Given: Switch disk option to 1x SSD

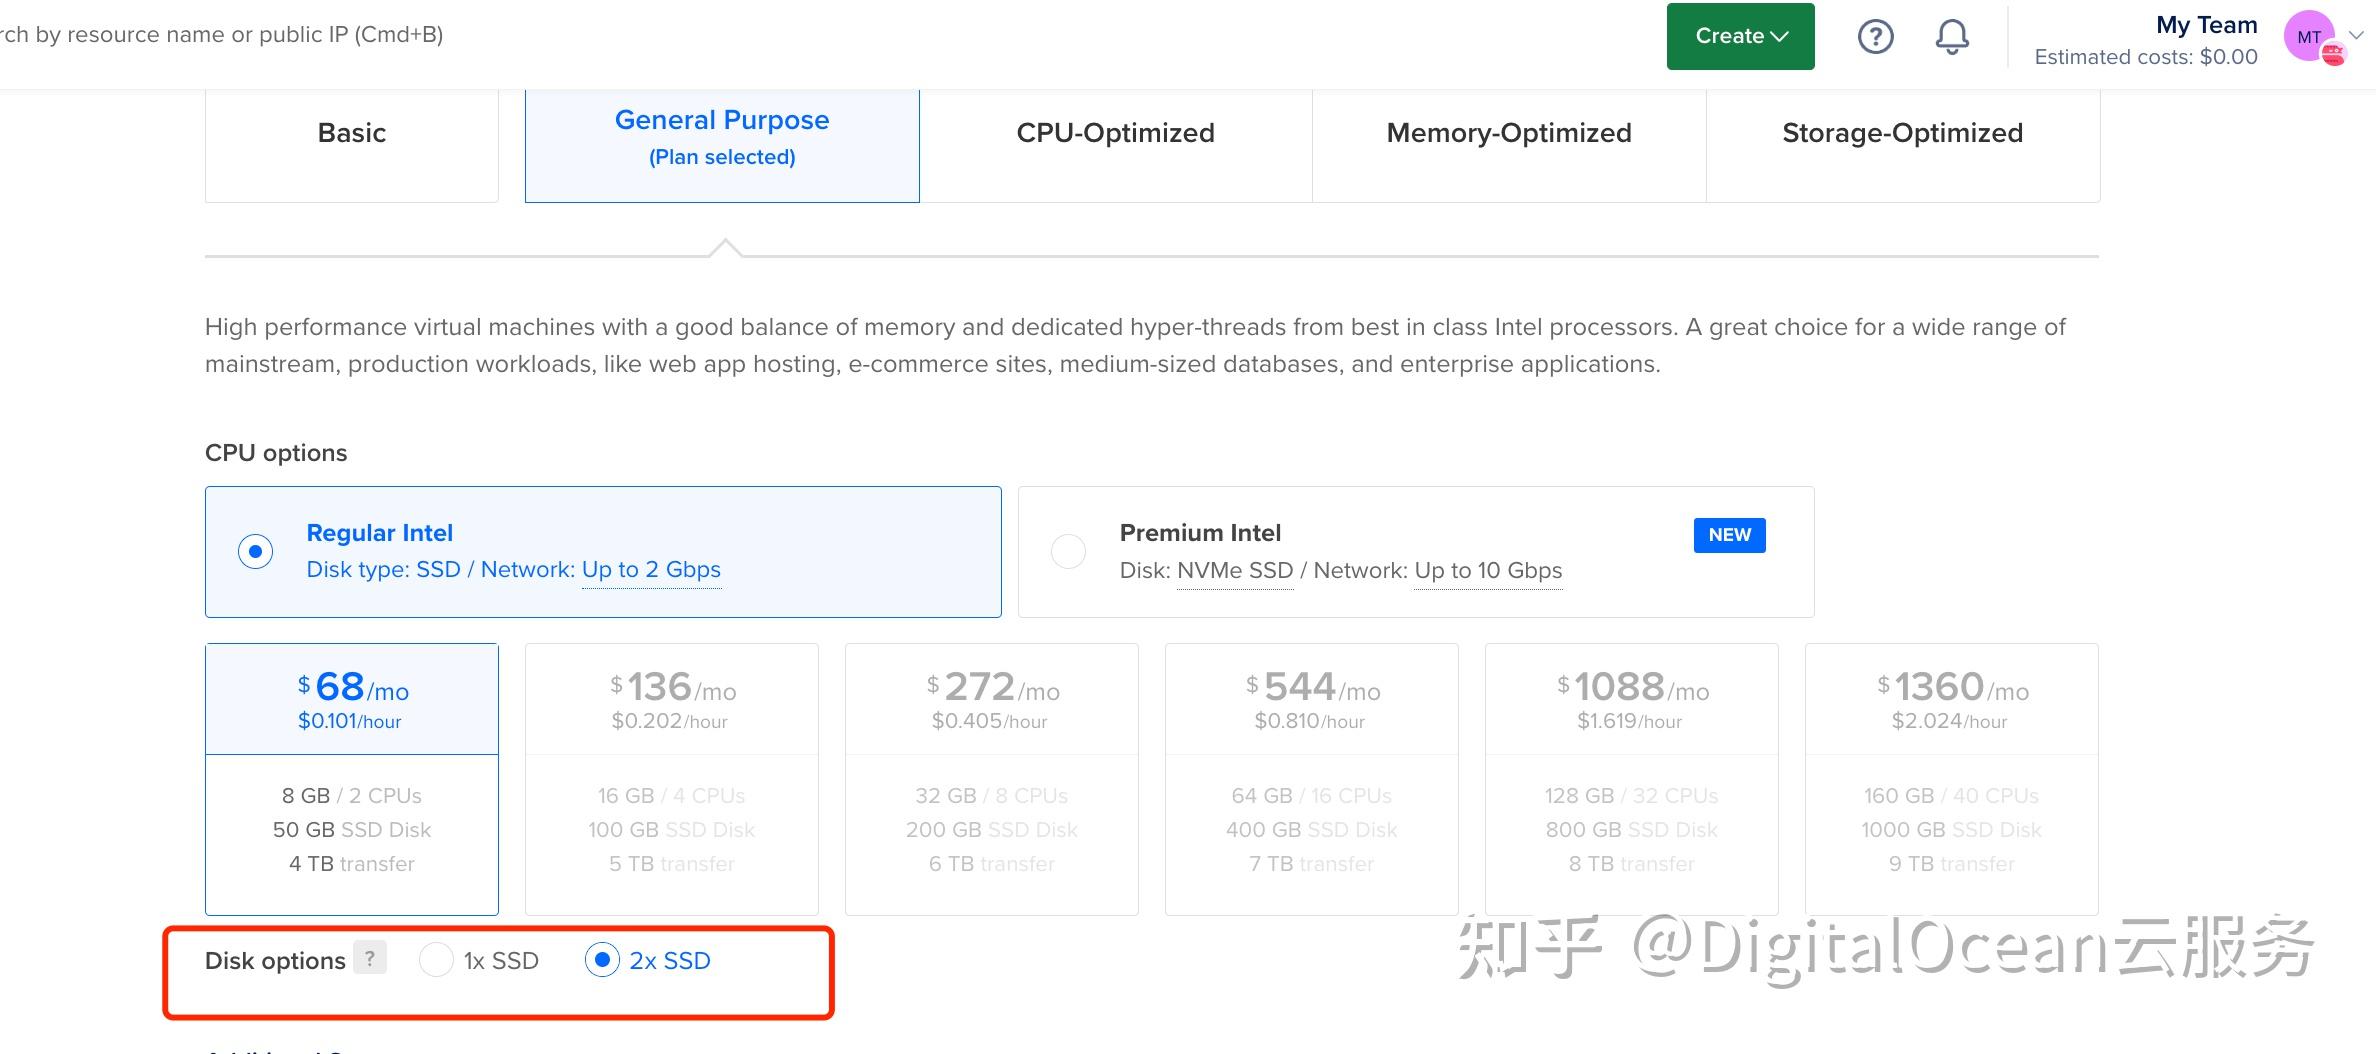Looking at the screenshot, I should coord(437,960).
